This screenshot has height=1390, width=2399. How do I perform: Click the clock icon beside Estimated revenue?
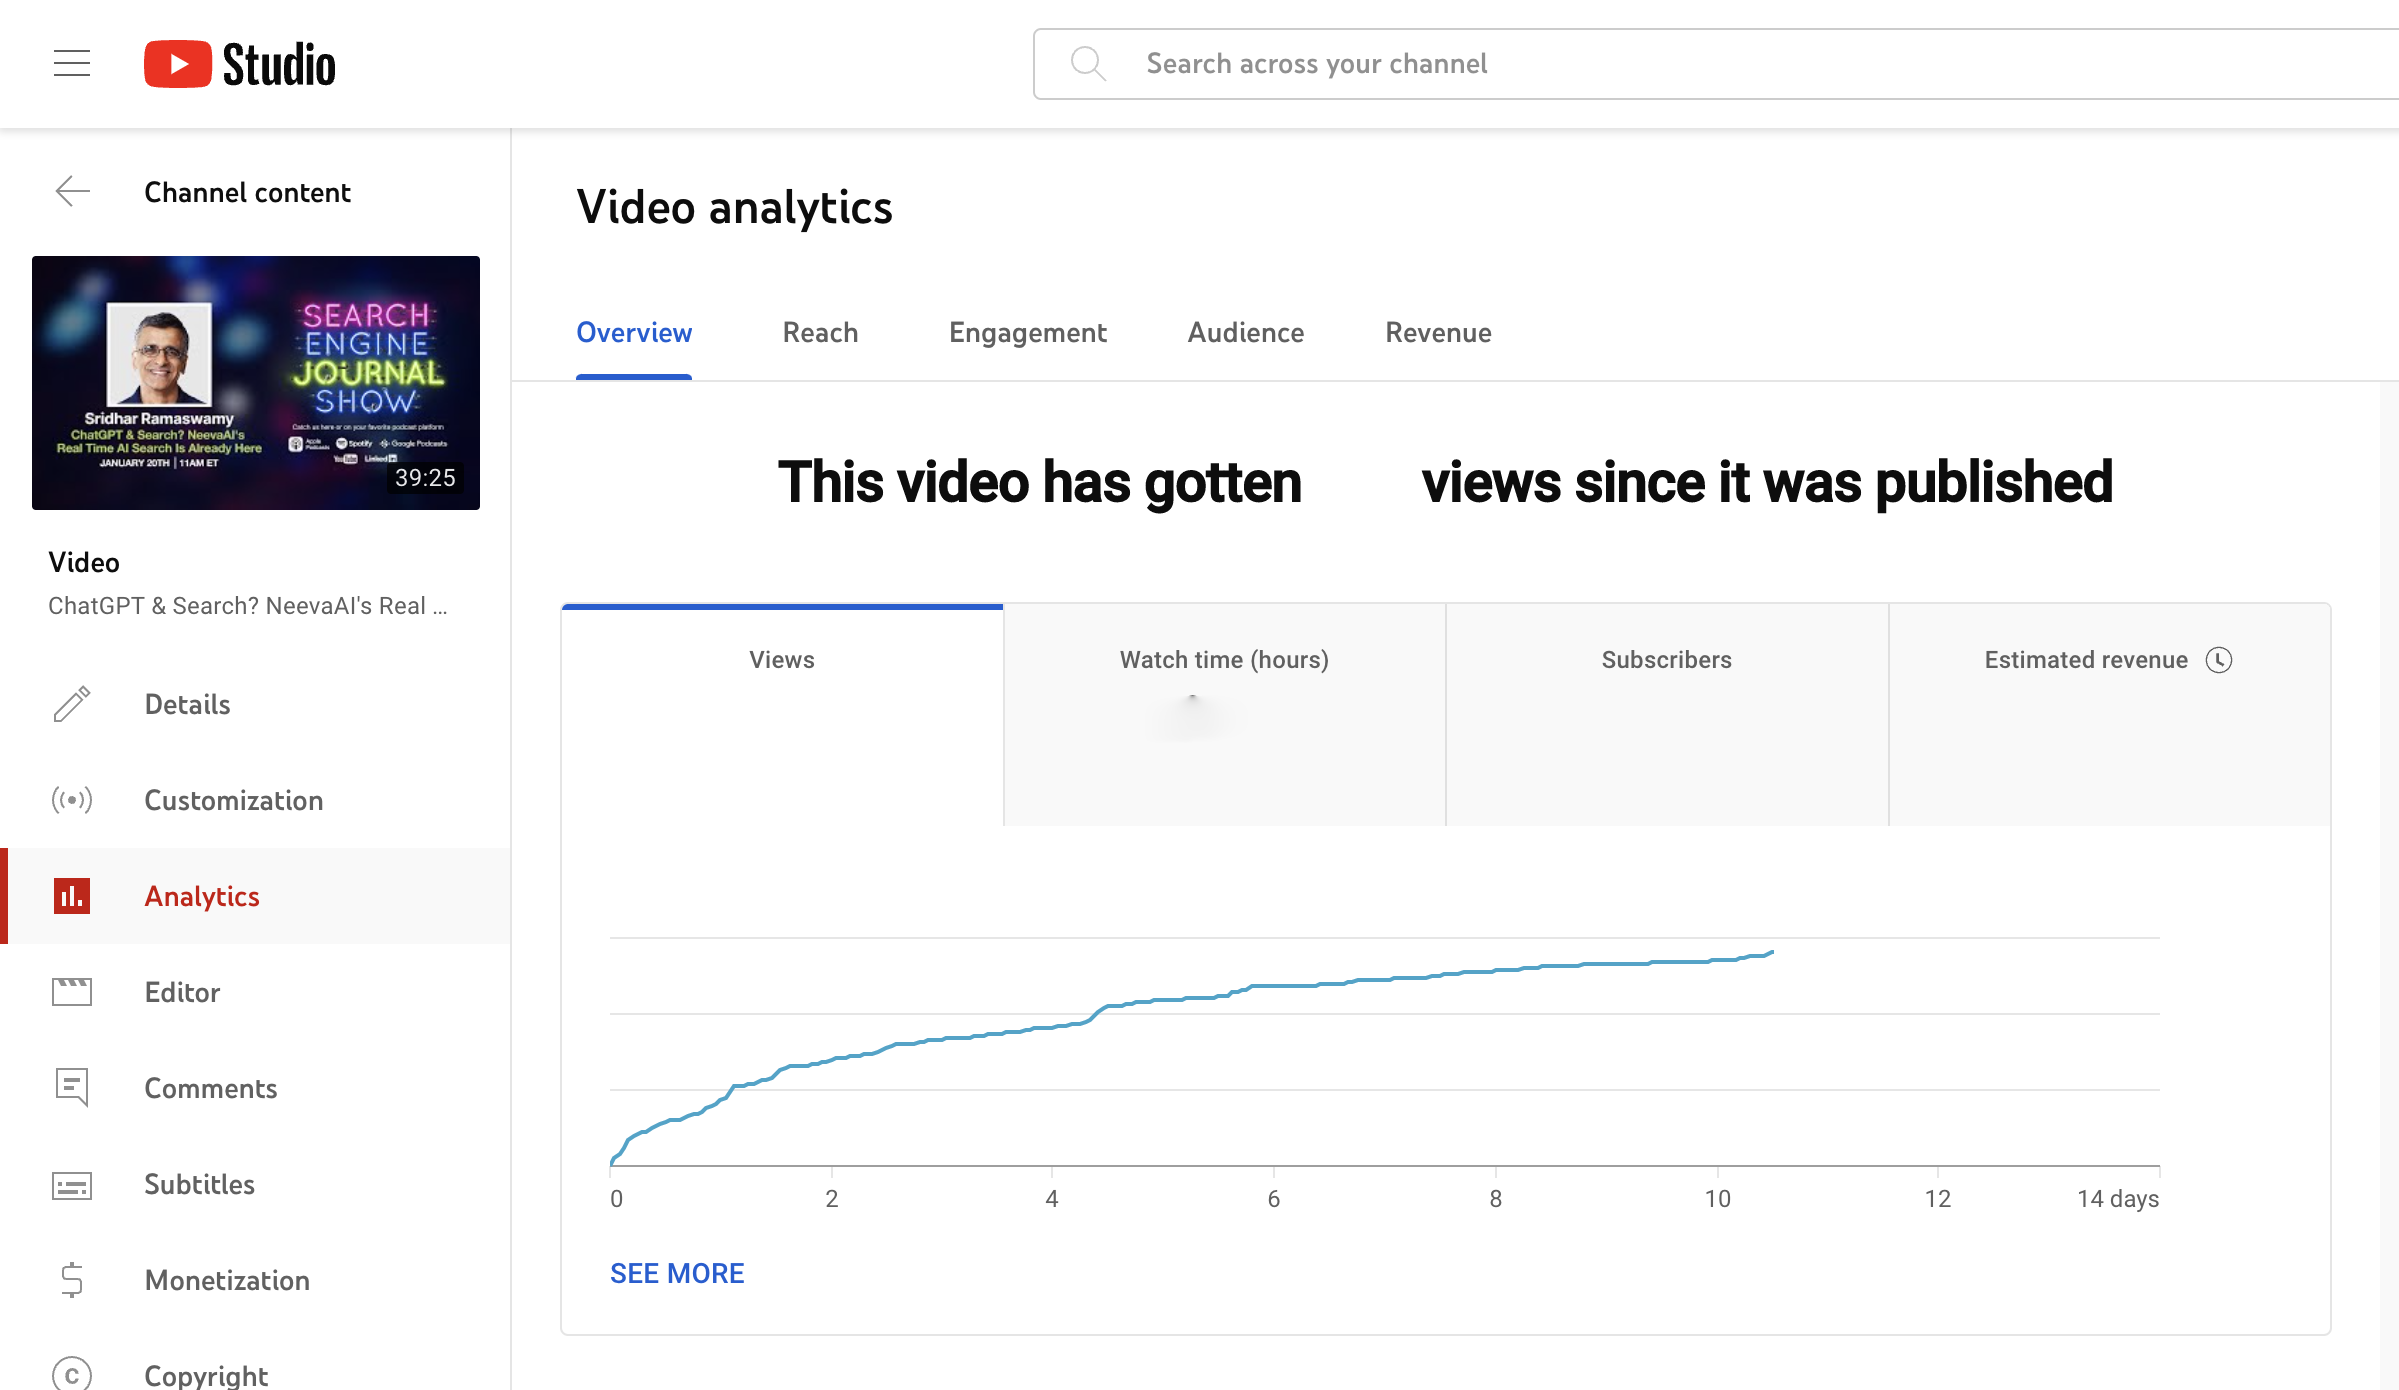point(2220,659)
